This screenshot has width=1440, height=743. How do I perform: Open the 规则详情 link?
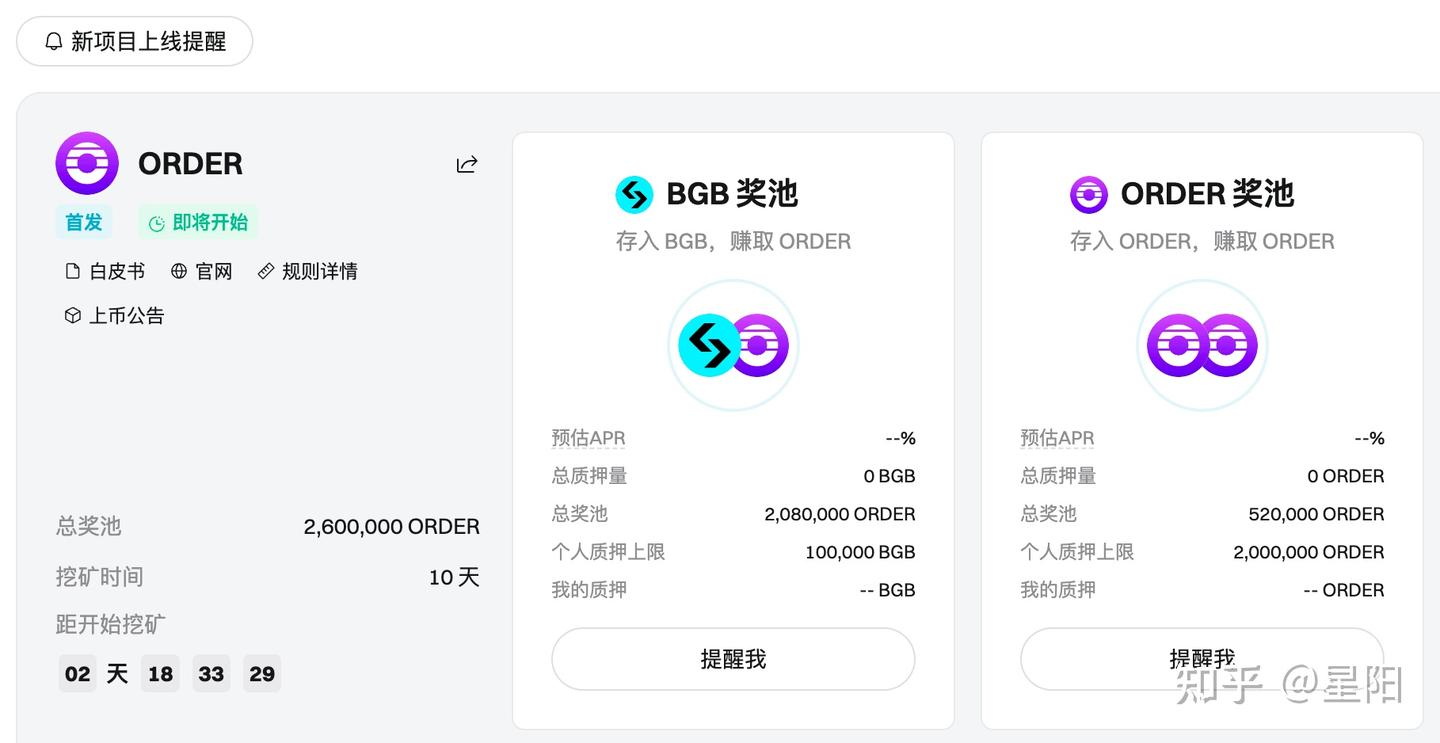pos(320,270)
